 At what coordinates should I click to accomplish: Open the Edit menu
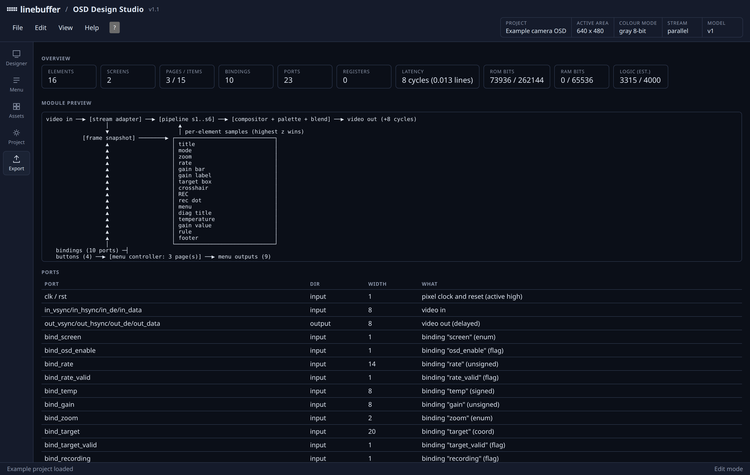click(x=41, y=28)
